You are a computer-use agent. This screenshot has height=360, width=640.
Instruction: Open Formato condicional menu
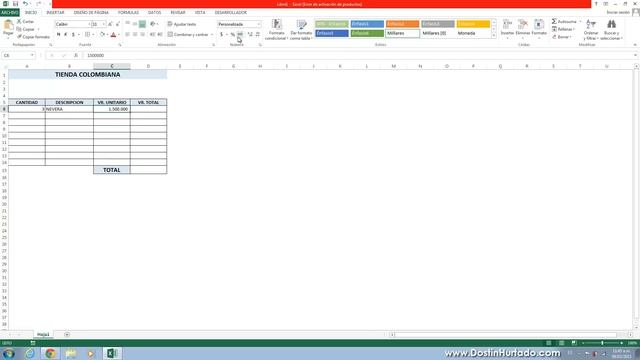click(276, 29)
